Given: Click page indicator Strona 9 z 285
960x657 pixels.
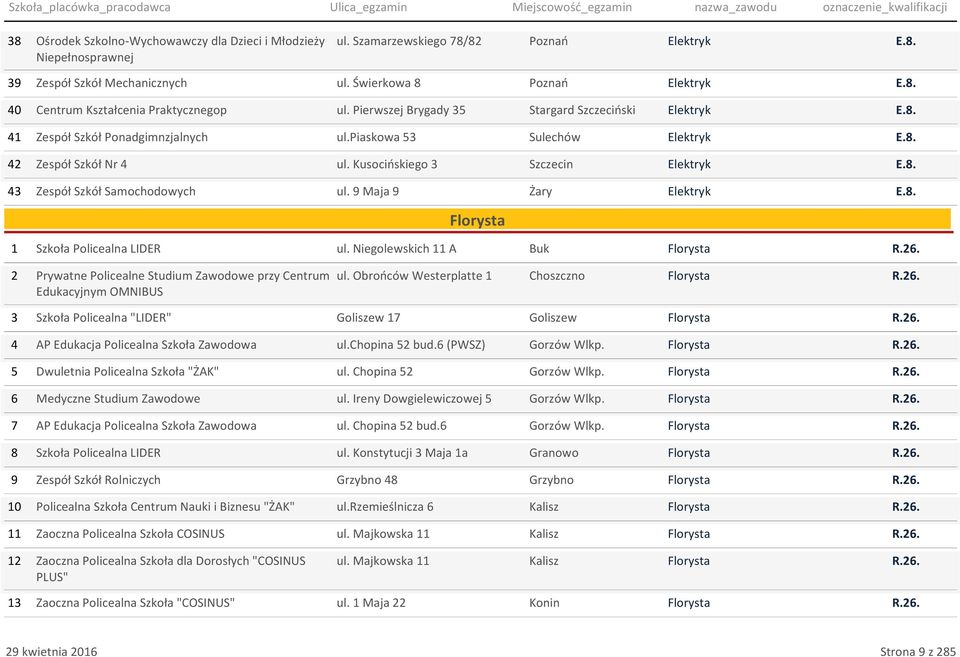Looking at the screenshot, I should tap(918, 651).
